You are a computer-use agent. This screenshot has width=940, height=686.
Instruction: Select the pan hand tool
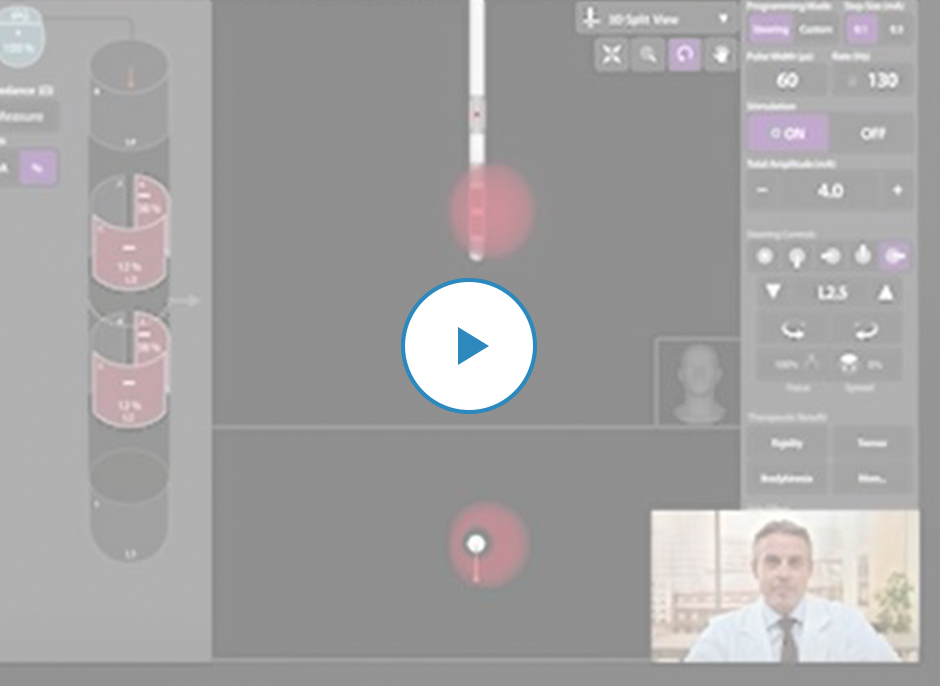pos(721,55)
